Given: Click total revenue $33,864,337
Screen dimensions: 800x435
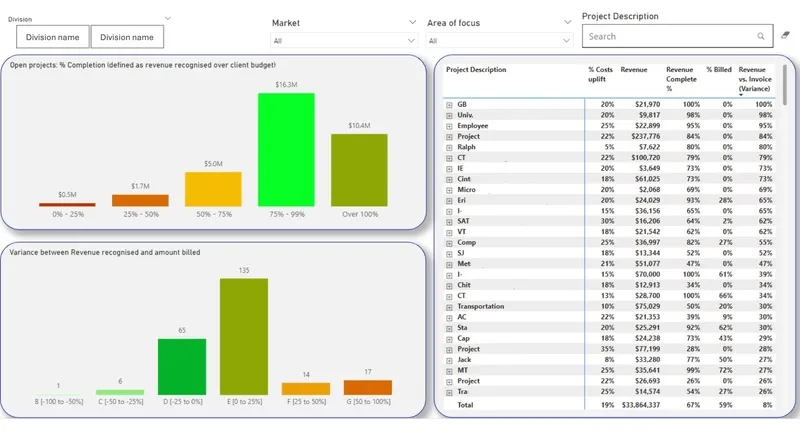Looking at the screenshot, I should coord(641,405).
